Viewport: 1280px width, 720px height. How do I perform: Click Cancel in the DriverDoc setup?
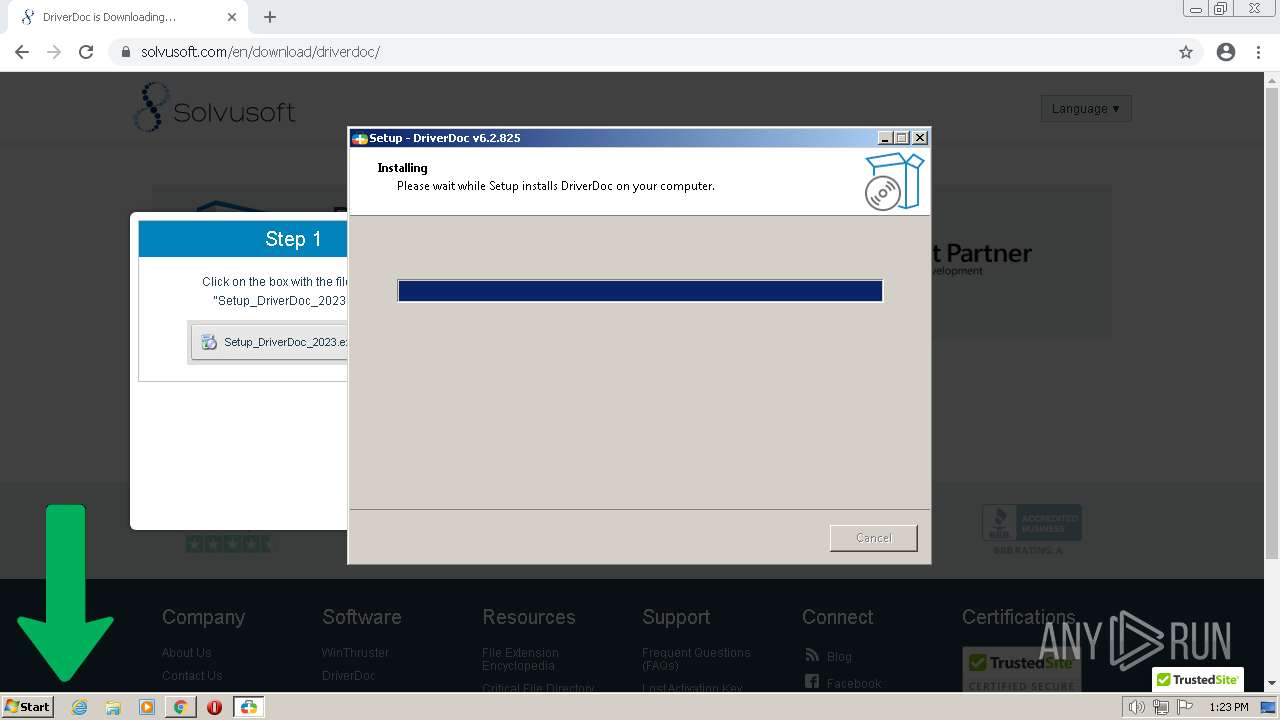point(873,538)
